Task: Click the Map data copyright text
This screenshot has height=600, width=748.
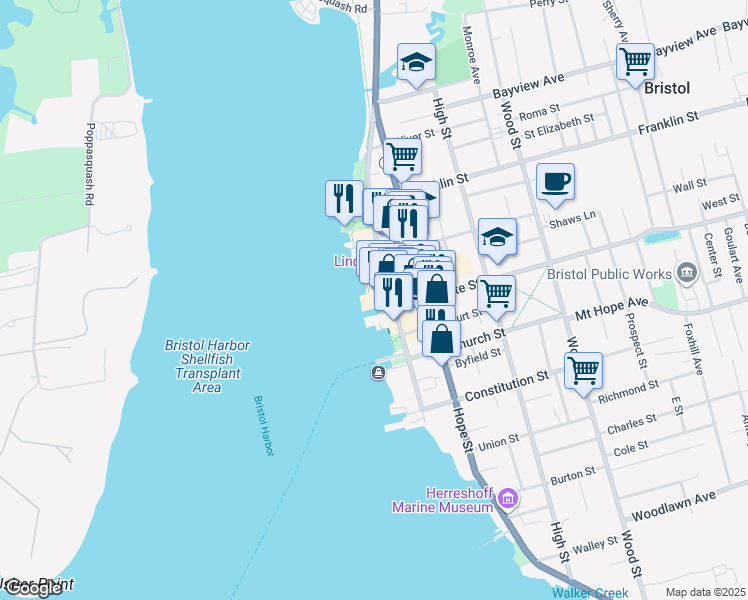Action: tap(706, 592)
